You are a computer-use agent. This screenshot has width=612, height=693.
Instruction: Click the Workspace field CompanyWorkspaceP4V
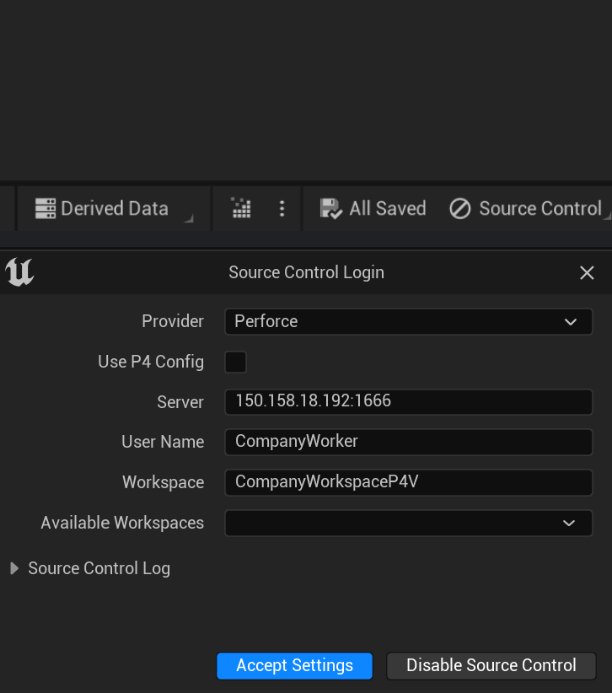408,482
